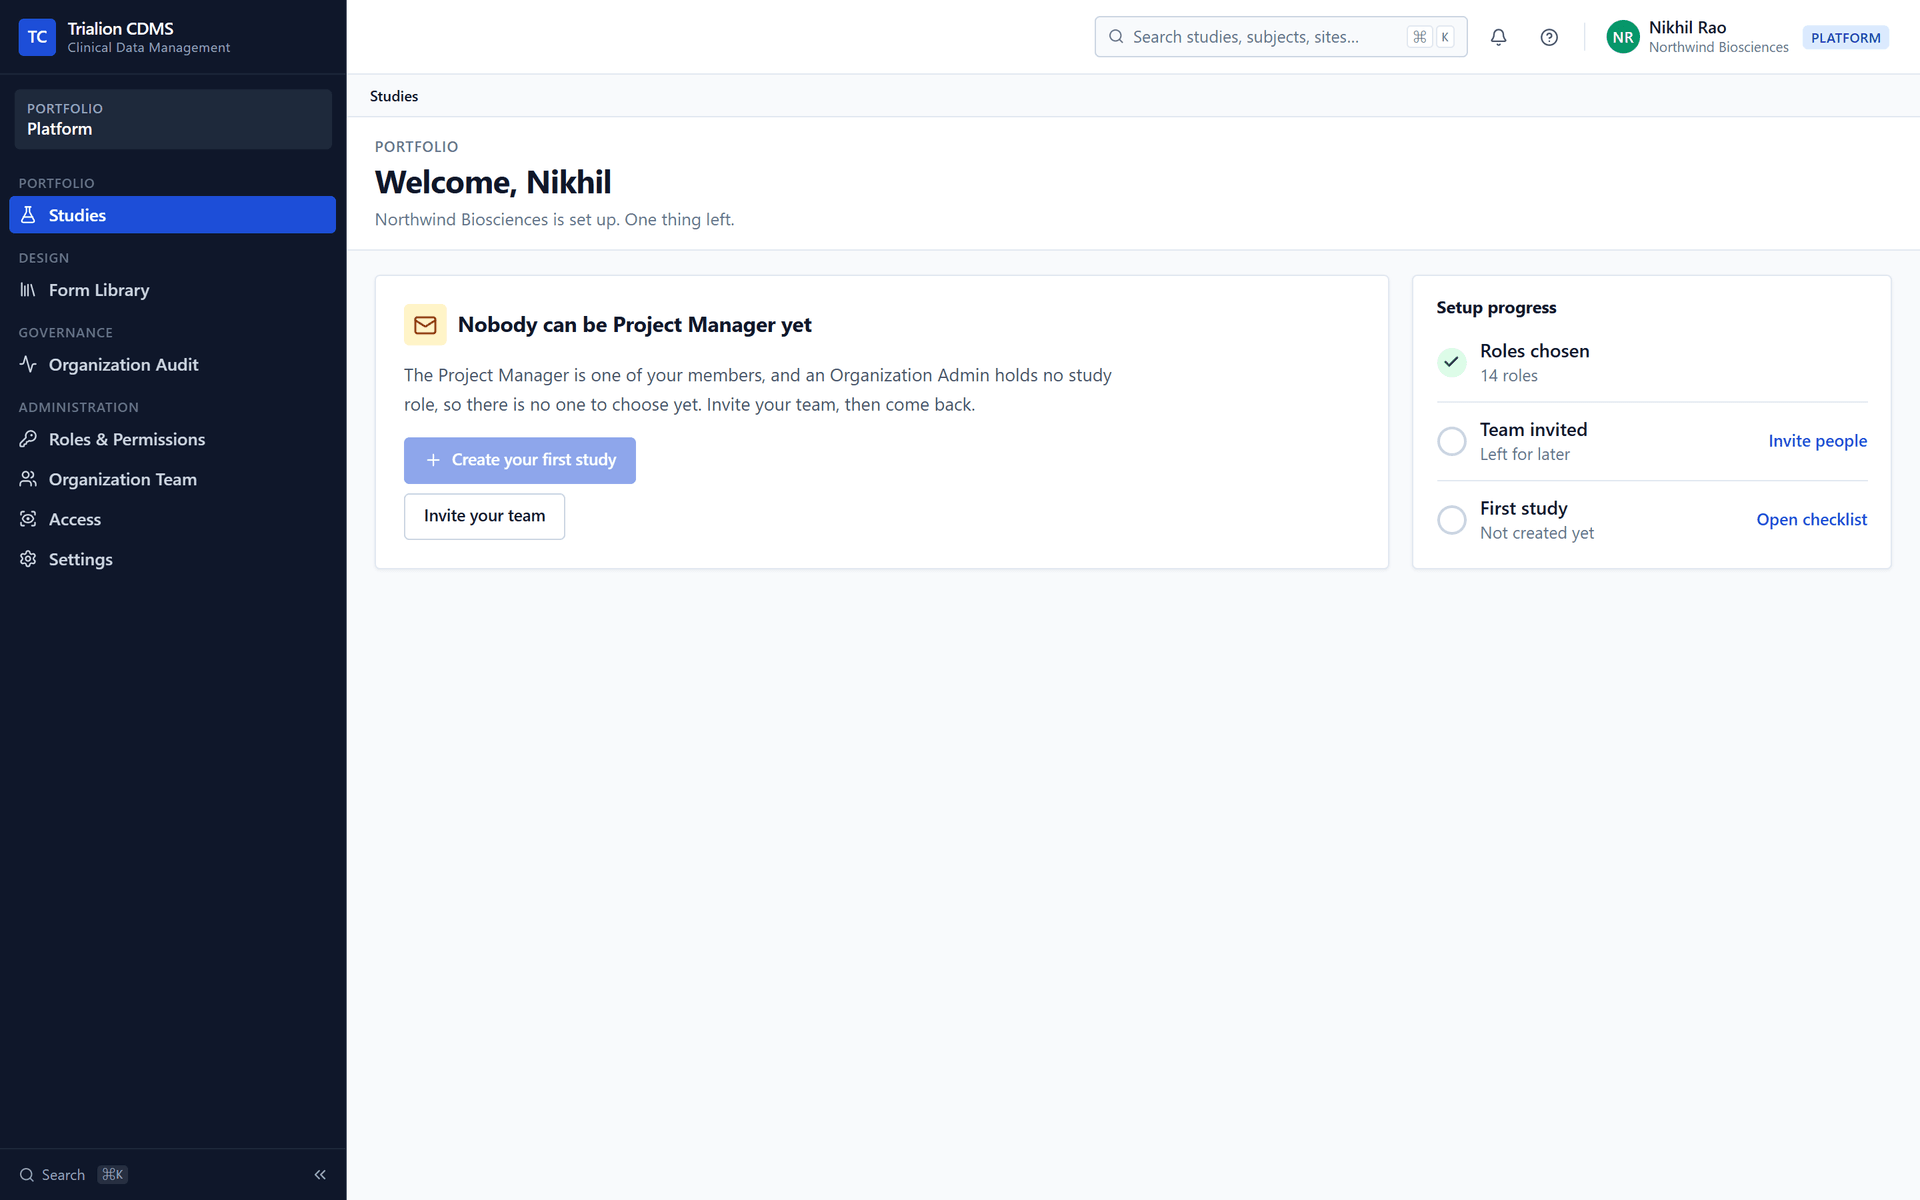Click the magnifier icon in the top search bar

point(1116,37)
